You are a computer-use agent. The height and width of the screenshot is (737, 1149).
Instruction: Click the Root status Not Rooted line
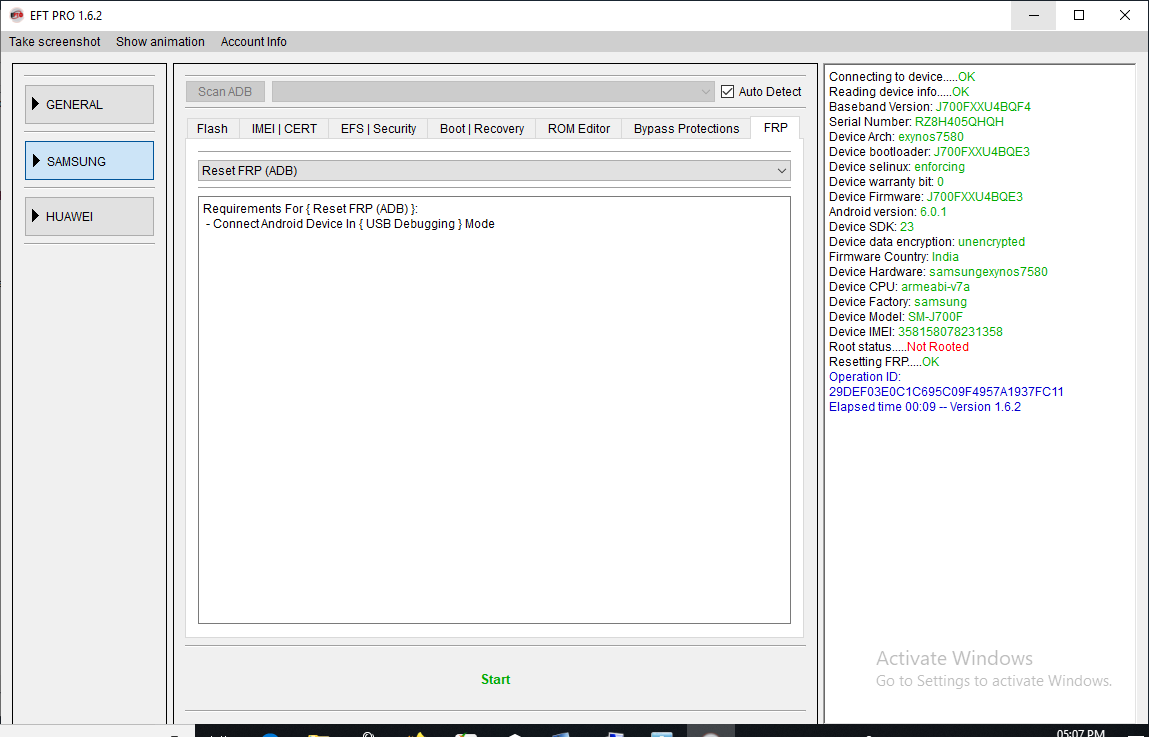[898, 347]
